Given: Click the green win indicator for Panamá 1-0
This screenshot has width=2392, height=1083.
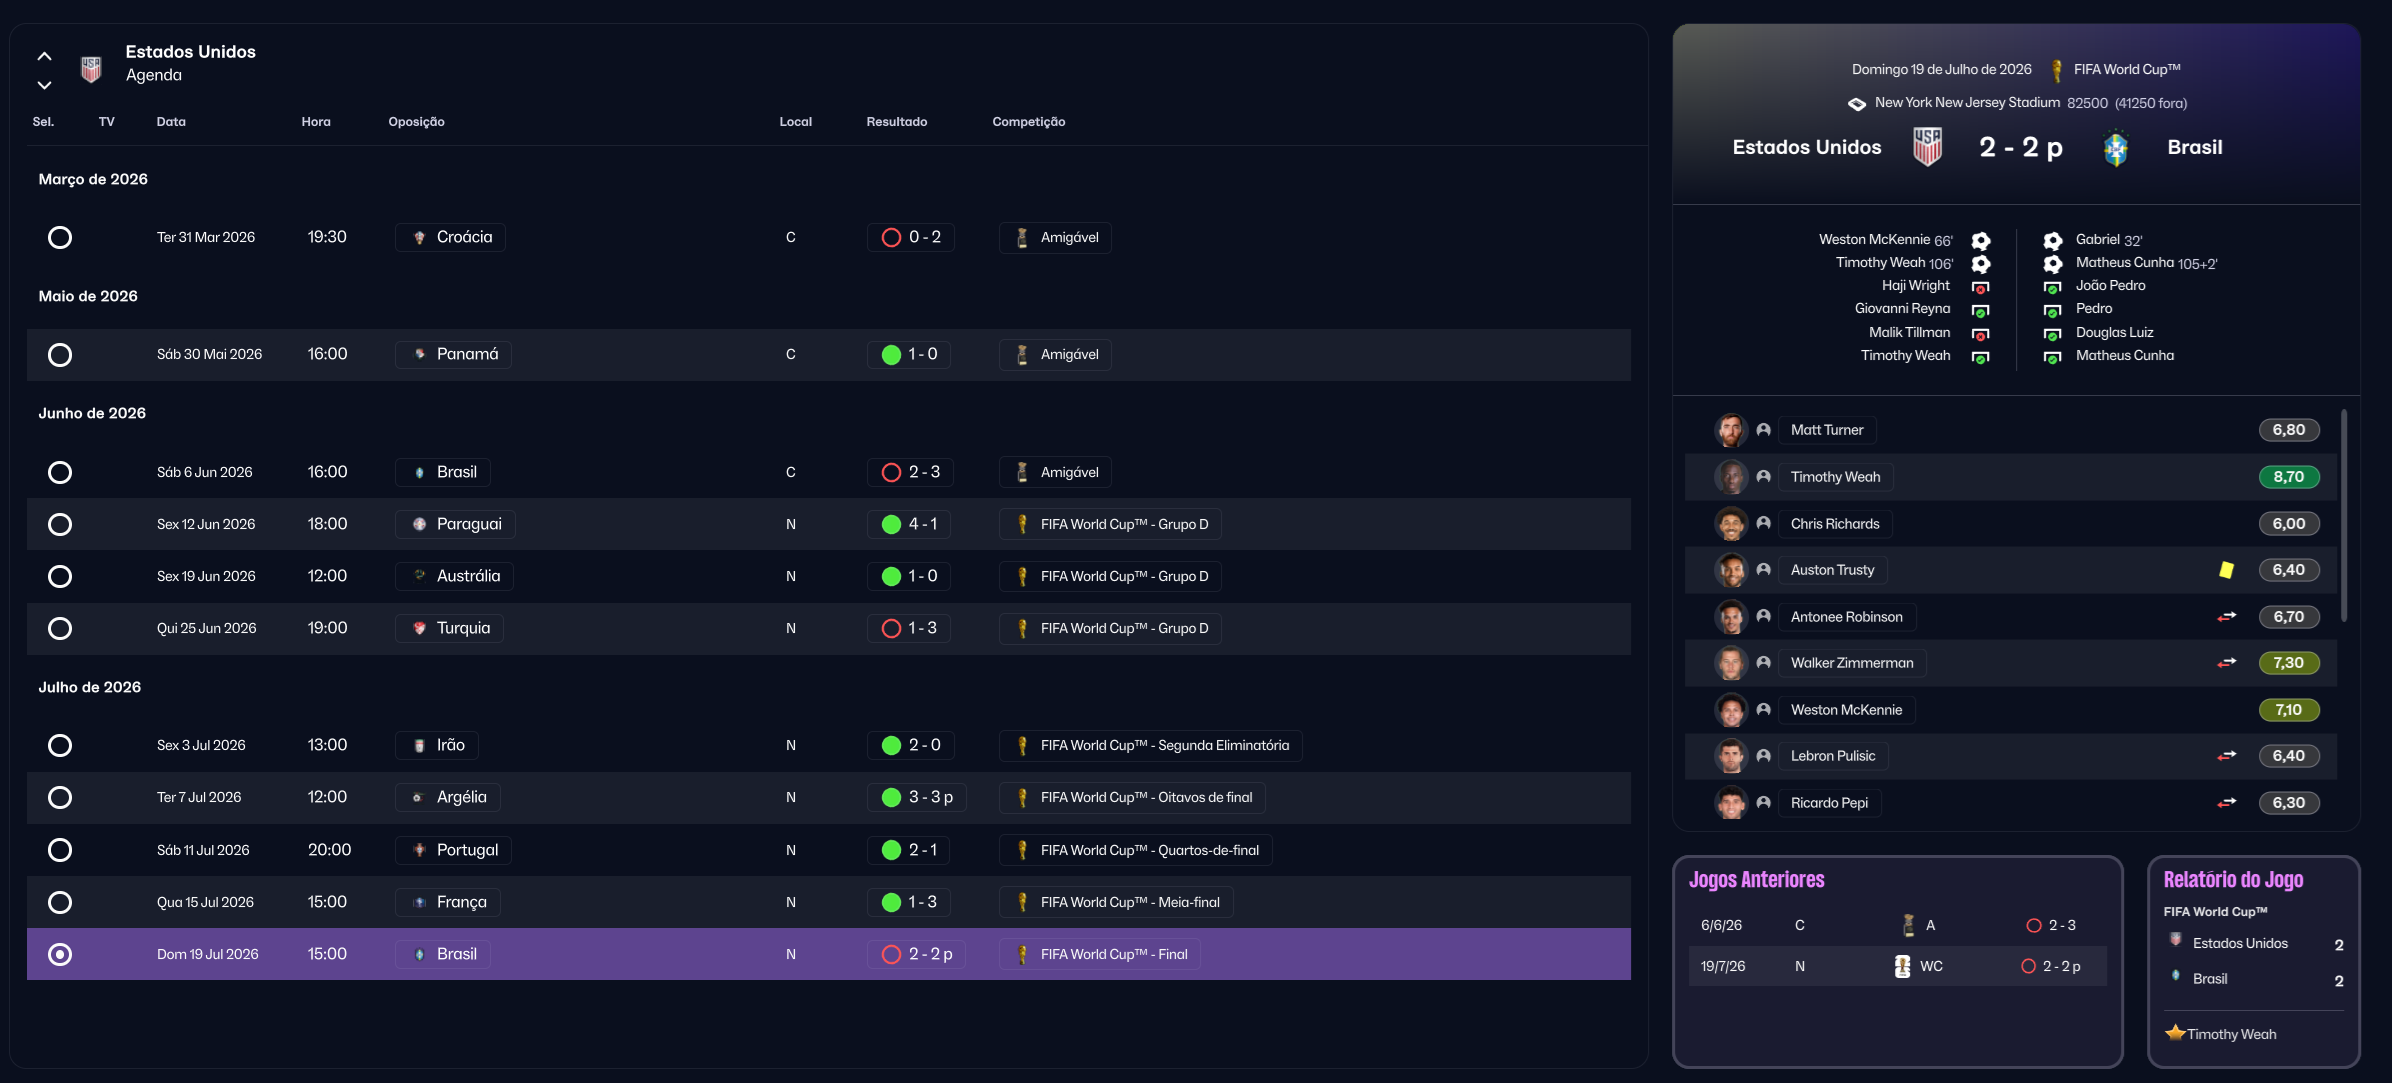Looking at the screenshot, I should pyautogui.click(x=891, y=355).
